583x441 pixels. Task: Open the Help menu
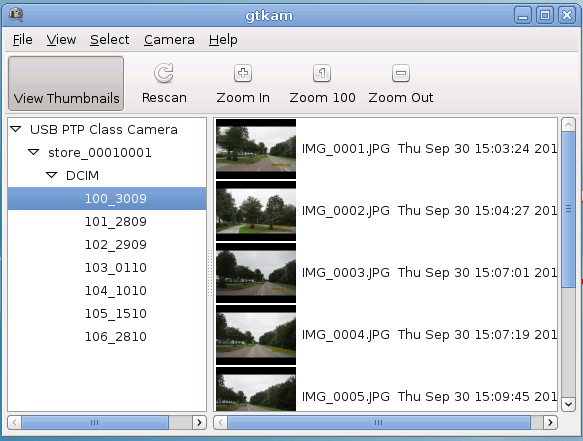223,39
